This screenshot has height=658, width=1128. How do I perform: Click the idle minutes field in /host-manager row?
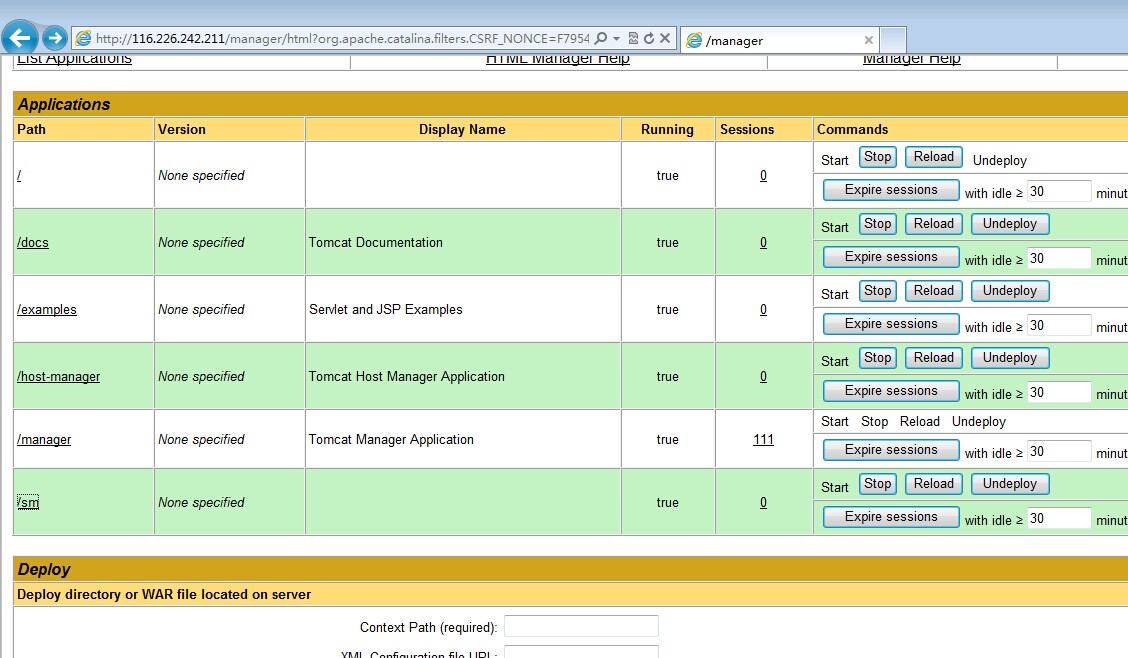click(1059, 392)
